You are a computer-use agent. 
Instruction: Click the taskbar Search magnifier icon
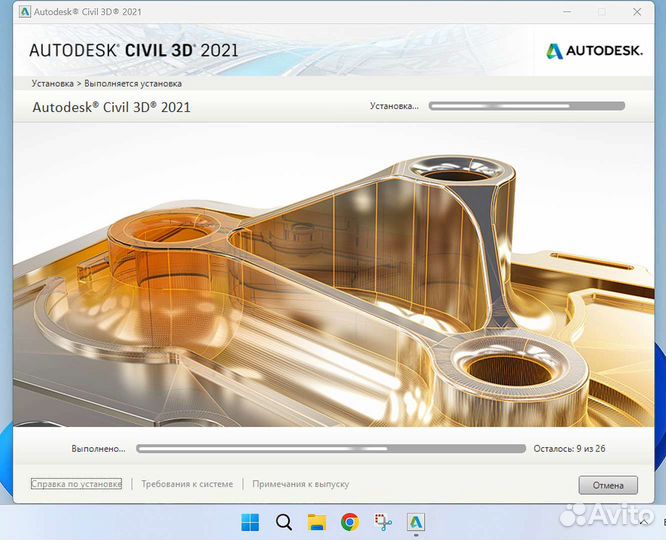(283, 521)
